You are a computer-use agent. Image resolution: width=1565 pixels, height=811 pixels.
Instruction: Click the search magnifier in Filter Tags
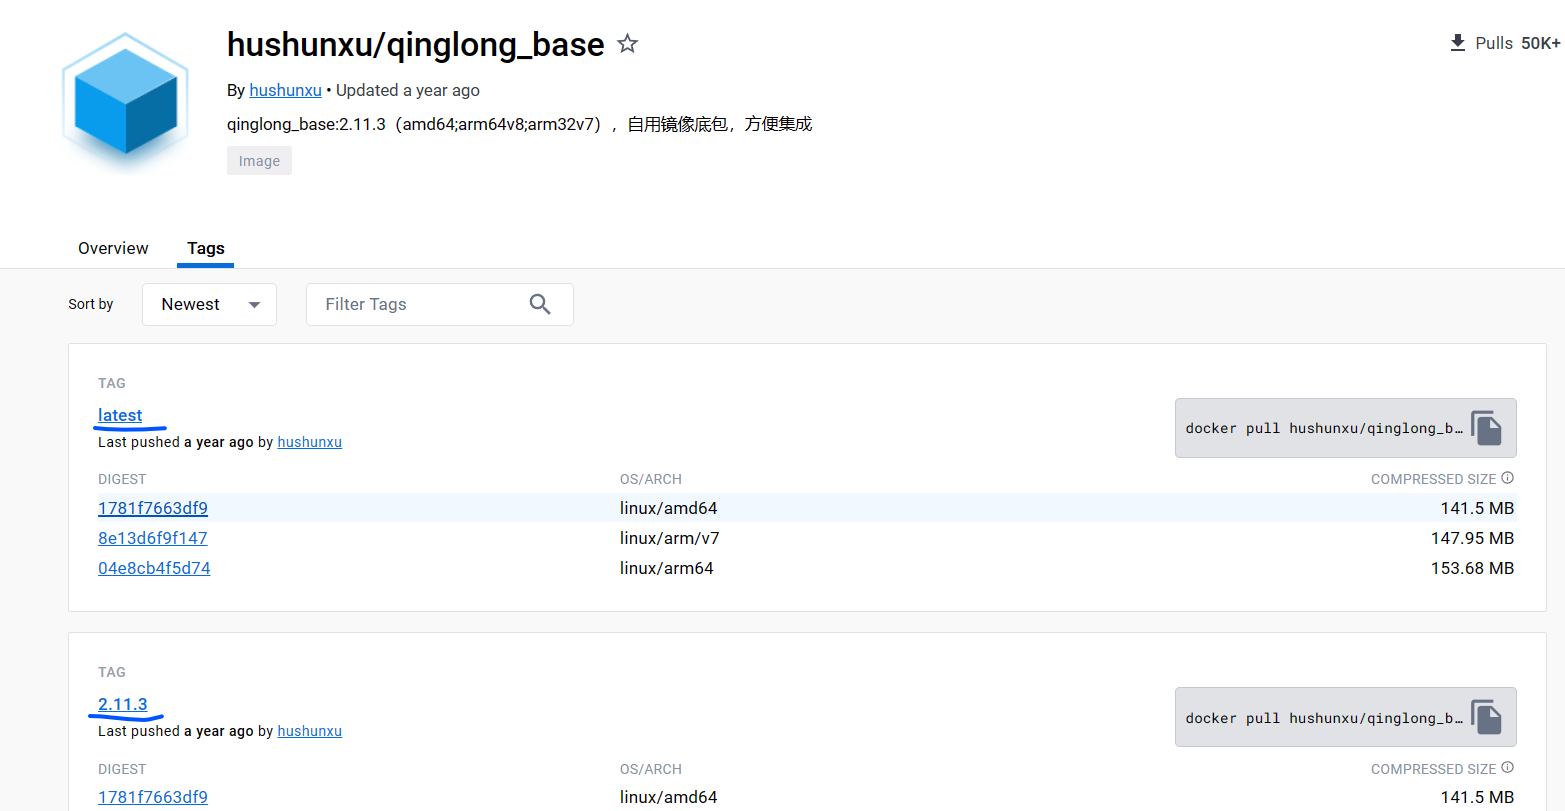click(x=540, y=304)
